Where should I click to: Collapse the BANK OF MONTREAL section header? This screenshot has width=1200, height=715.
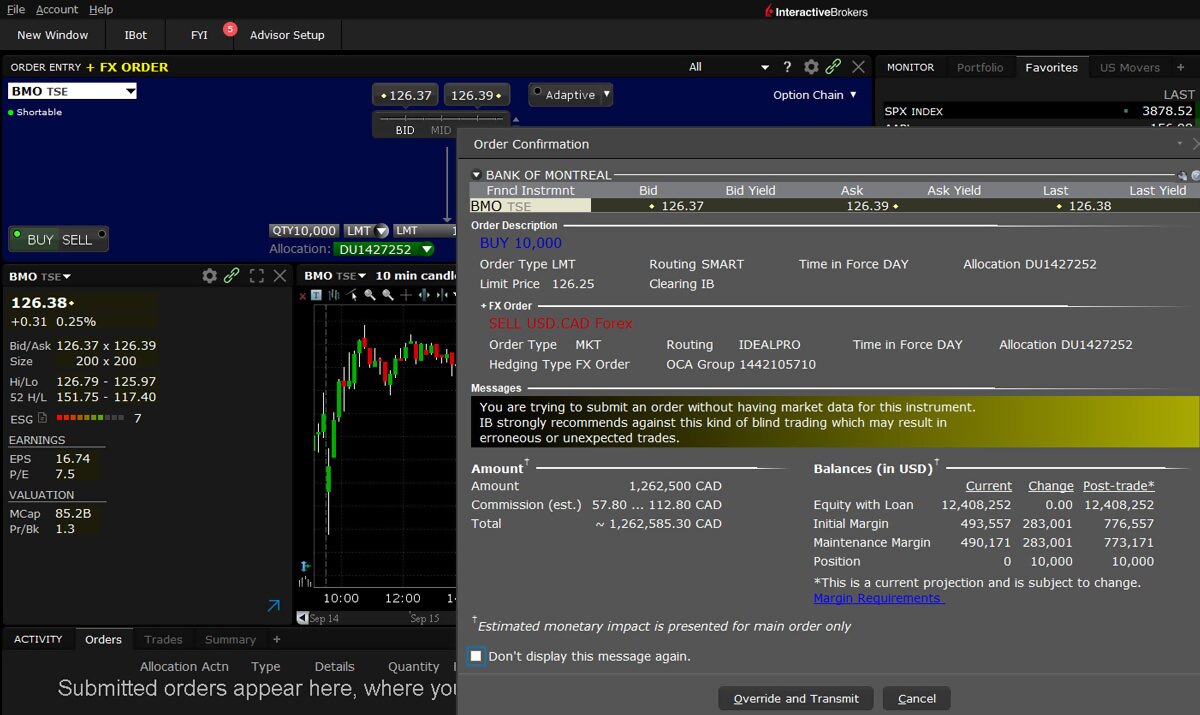475,174
